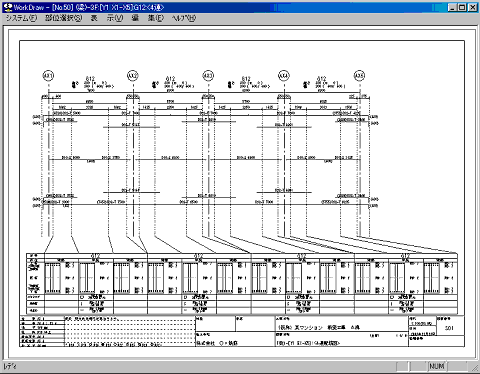Select the X5 grid axis circle marker
This screenshot has width=480, height=374.
[x=359, y=76]
